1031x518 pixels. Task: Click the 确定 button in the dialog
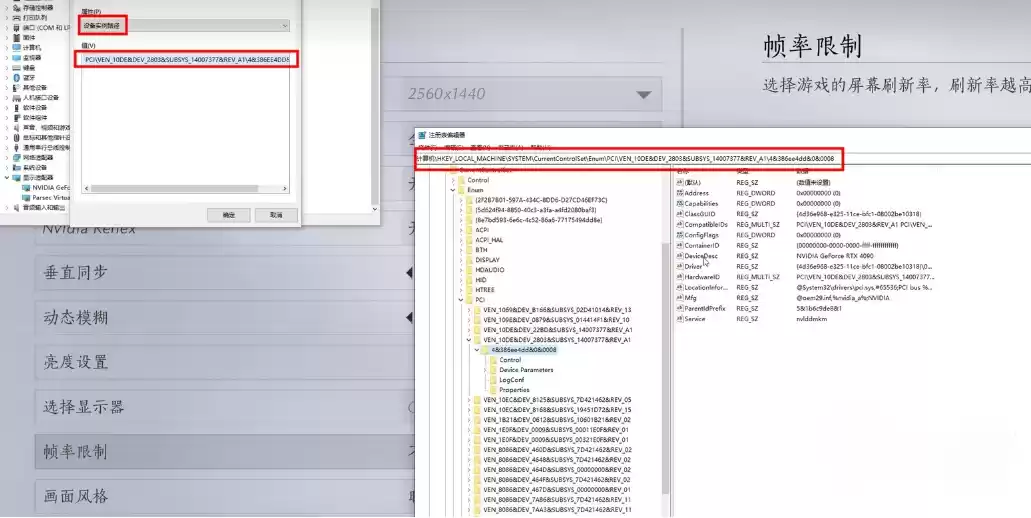229,215
